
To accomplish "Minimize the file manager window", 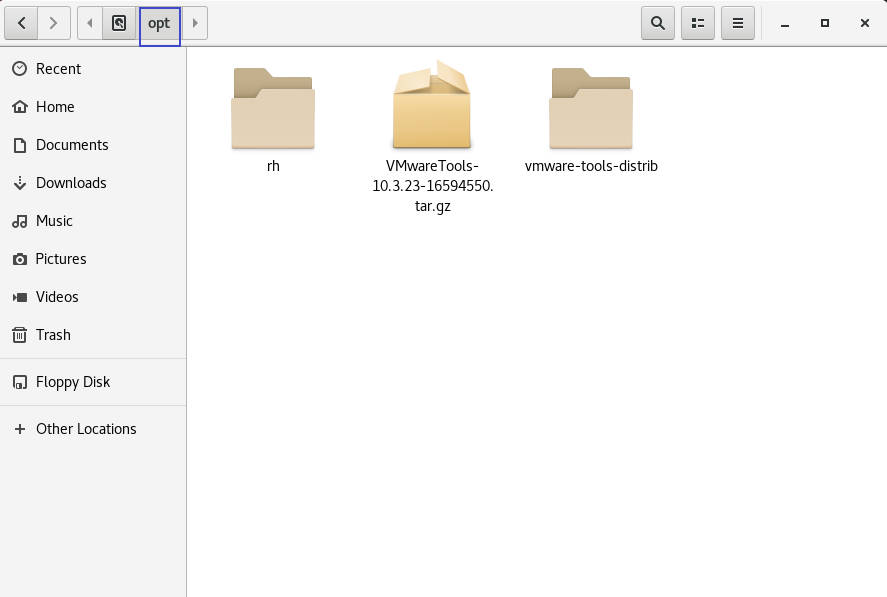I will point(785,24).
